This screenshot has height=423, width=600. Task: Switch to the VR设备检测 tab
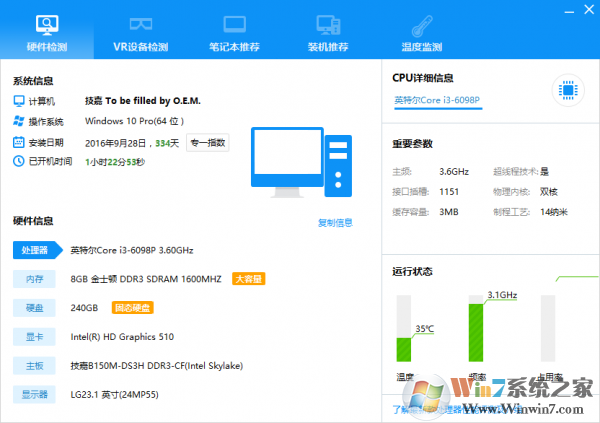pyautogui.click(x=140, y=34)
